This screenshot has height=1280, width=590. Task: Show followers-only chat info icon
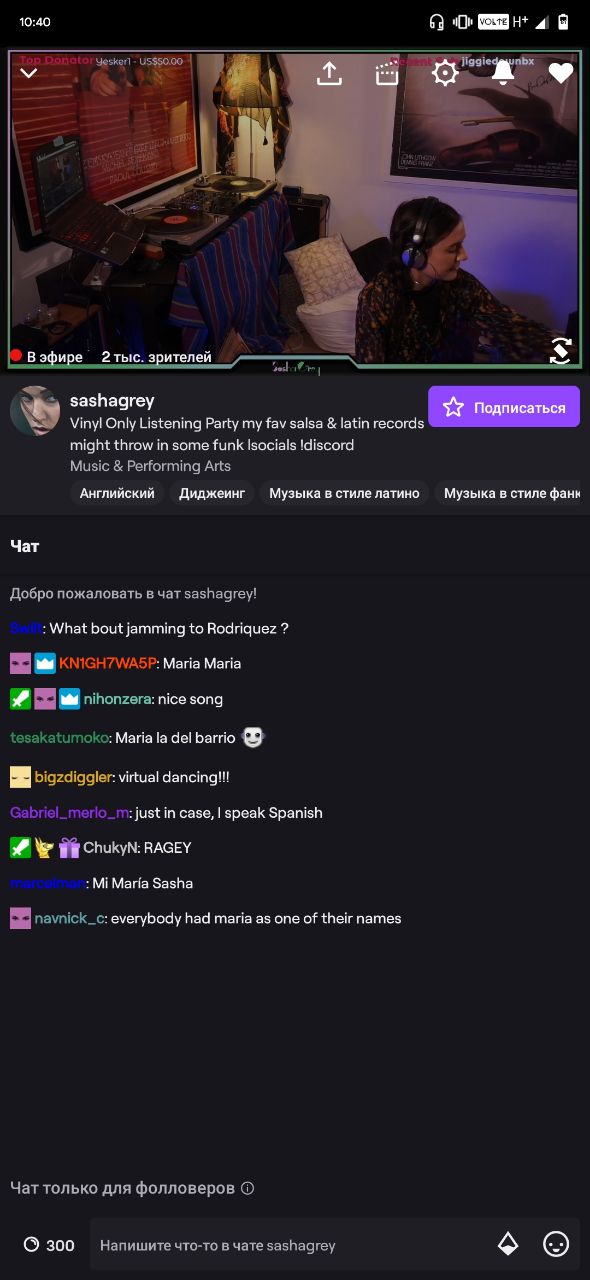[x=248, y=1188]
